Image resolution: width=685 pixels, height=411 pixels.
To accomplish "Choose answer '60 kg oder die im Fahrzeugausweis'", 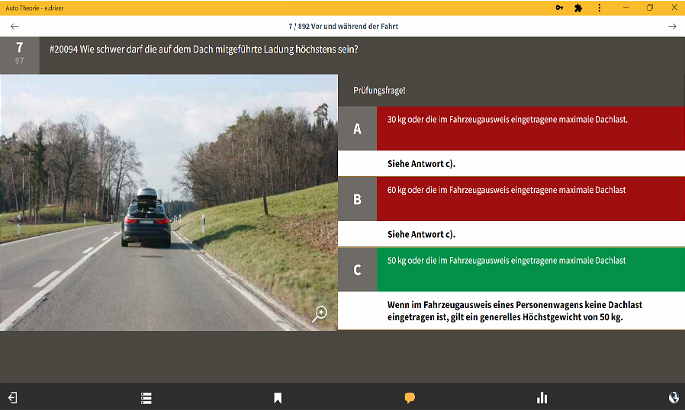I will point(531,199).
